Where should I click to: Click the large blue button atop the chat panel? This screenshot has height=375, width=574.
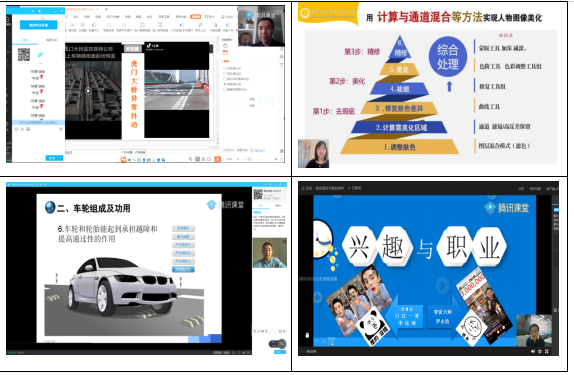pyautogui.click(x=38, y=25)
